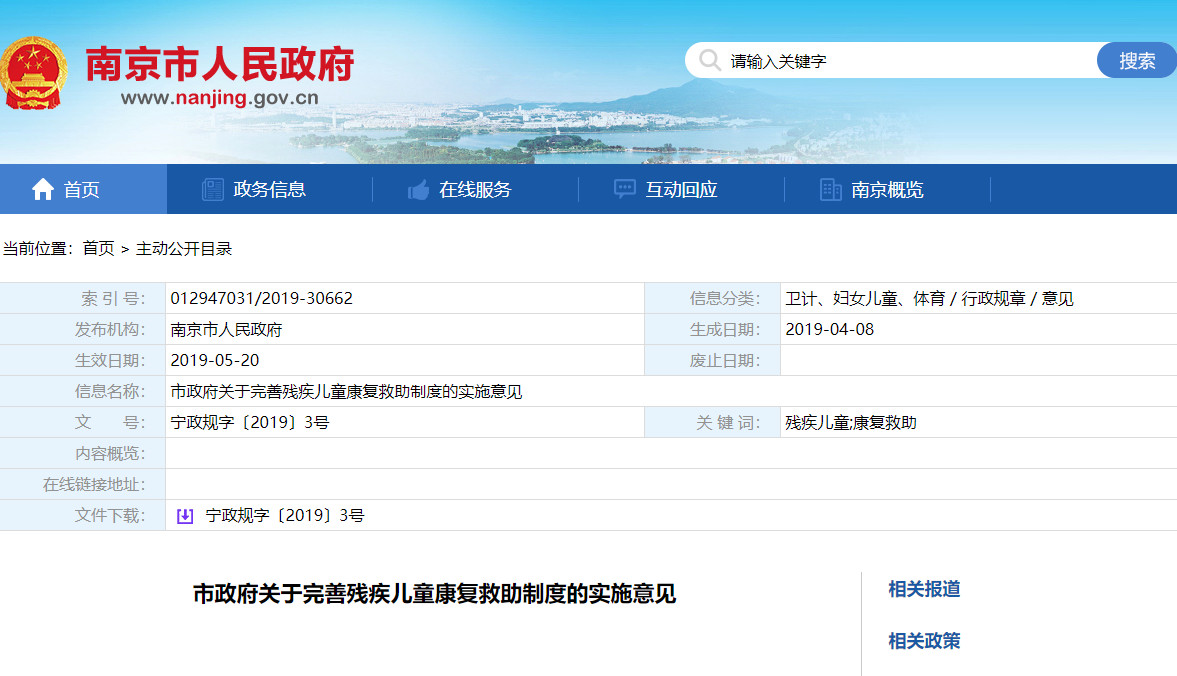Click the national emblem logo
The height and width of the screenshot is (676, 1177).
(36, 72)
